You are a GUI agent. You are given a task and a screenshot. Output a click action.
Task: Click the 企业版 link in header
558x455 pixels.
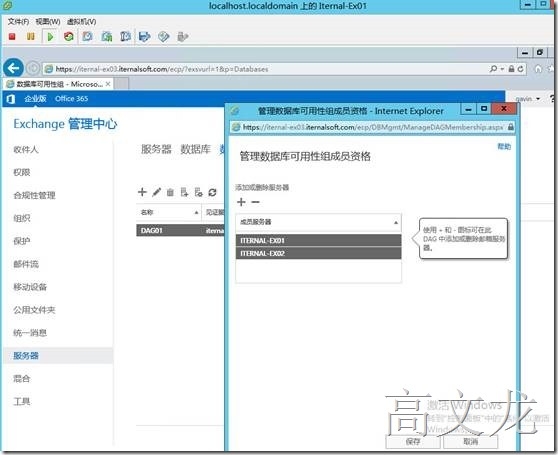[x=35, y=99]
